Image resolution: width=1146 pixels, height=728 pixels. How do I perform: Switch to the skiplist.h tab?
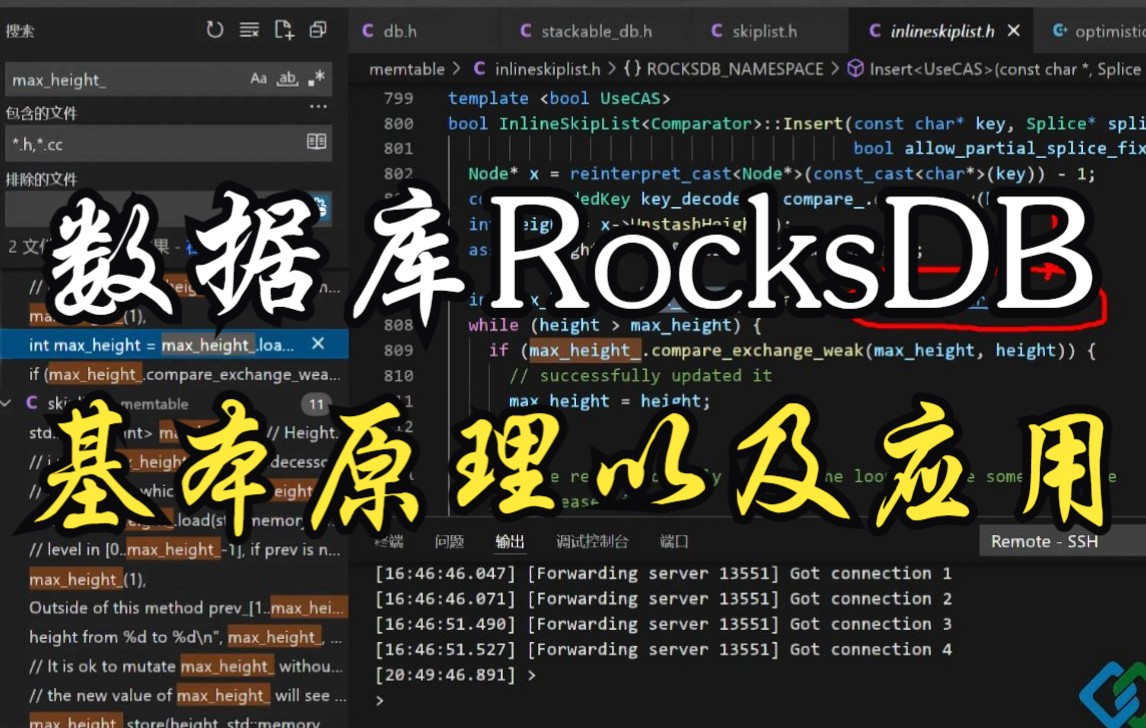[770, 30]
